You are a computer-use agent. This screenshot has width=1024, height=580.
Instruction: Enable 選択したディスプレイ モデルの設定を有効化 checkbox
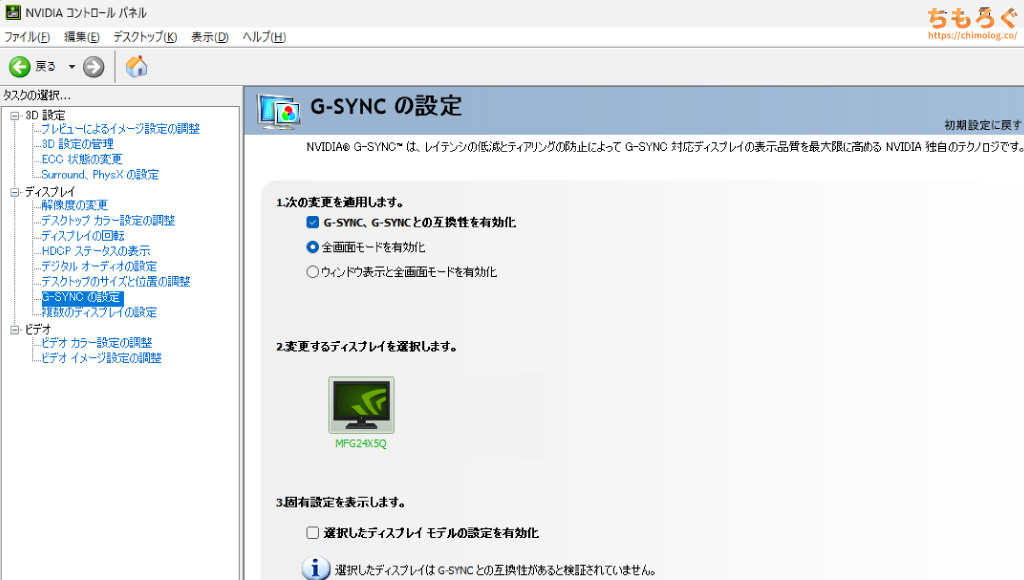point(312,532)
